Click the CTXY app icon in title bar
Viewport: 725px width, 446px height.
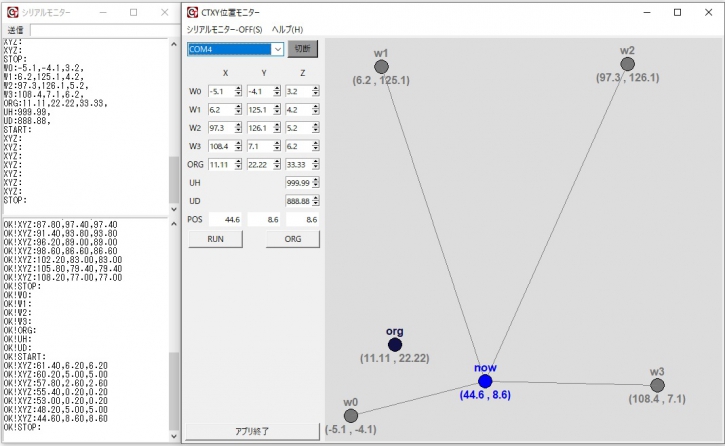193,12
